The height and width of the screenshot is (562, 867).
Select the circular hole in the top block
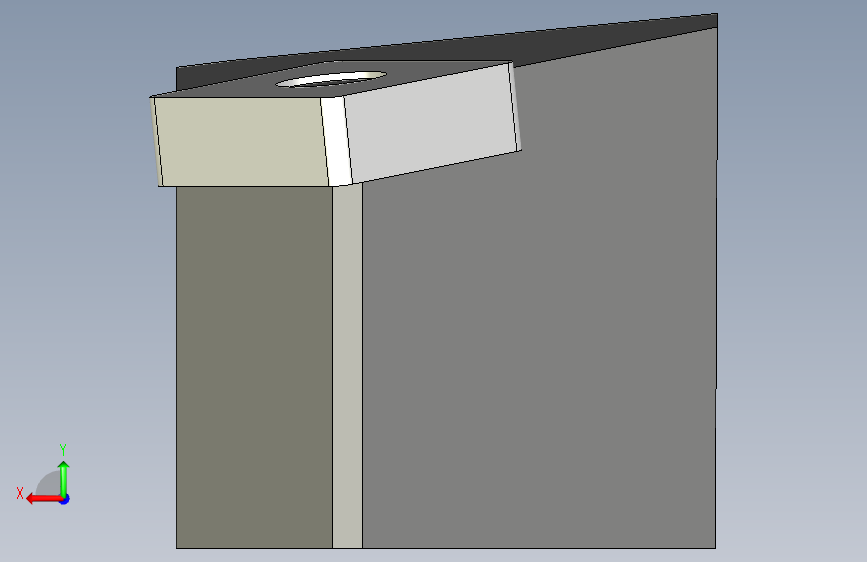(331, 79)
